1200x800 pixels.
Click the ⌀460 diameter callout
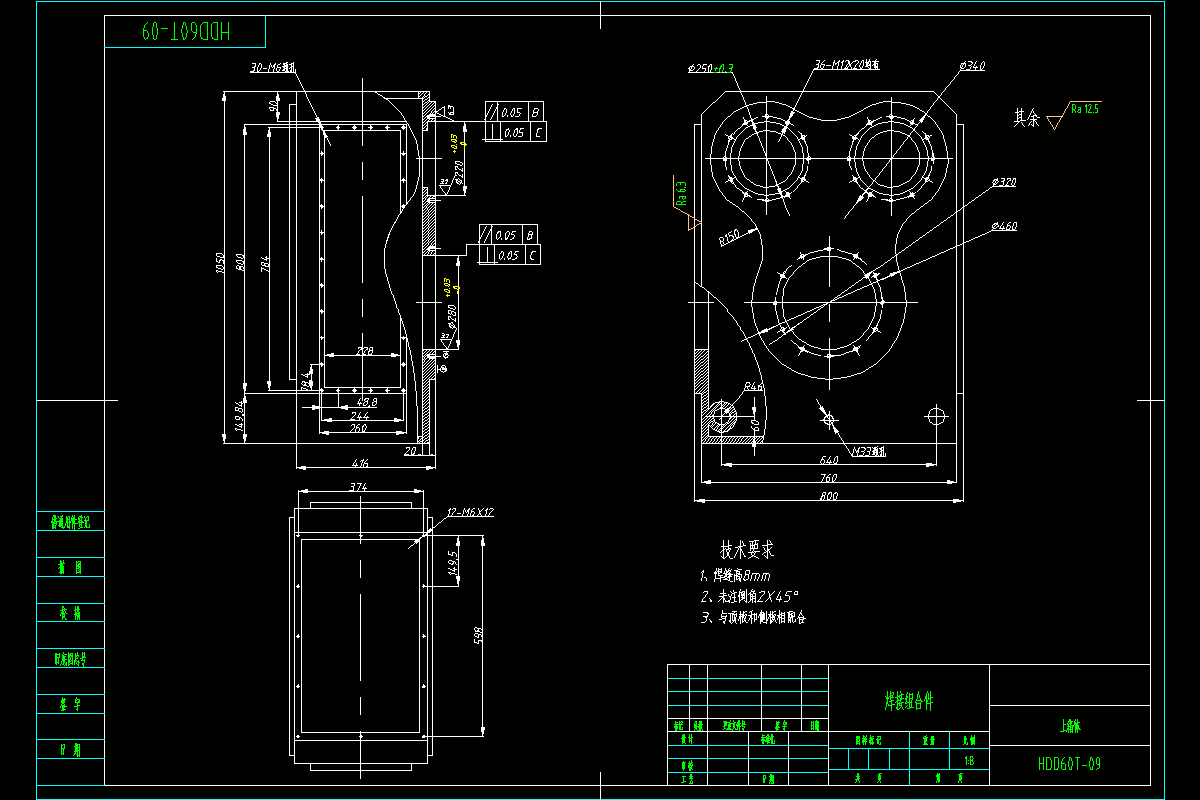1004,227
